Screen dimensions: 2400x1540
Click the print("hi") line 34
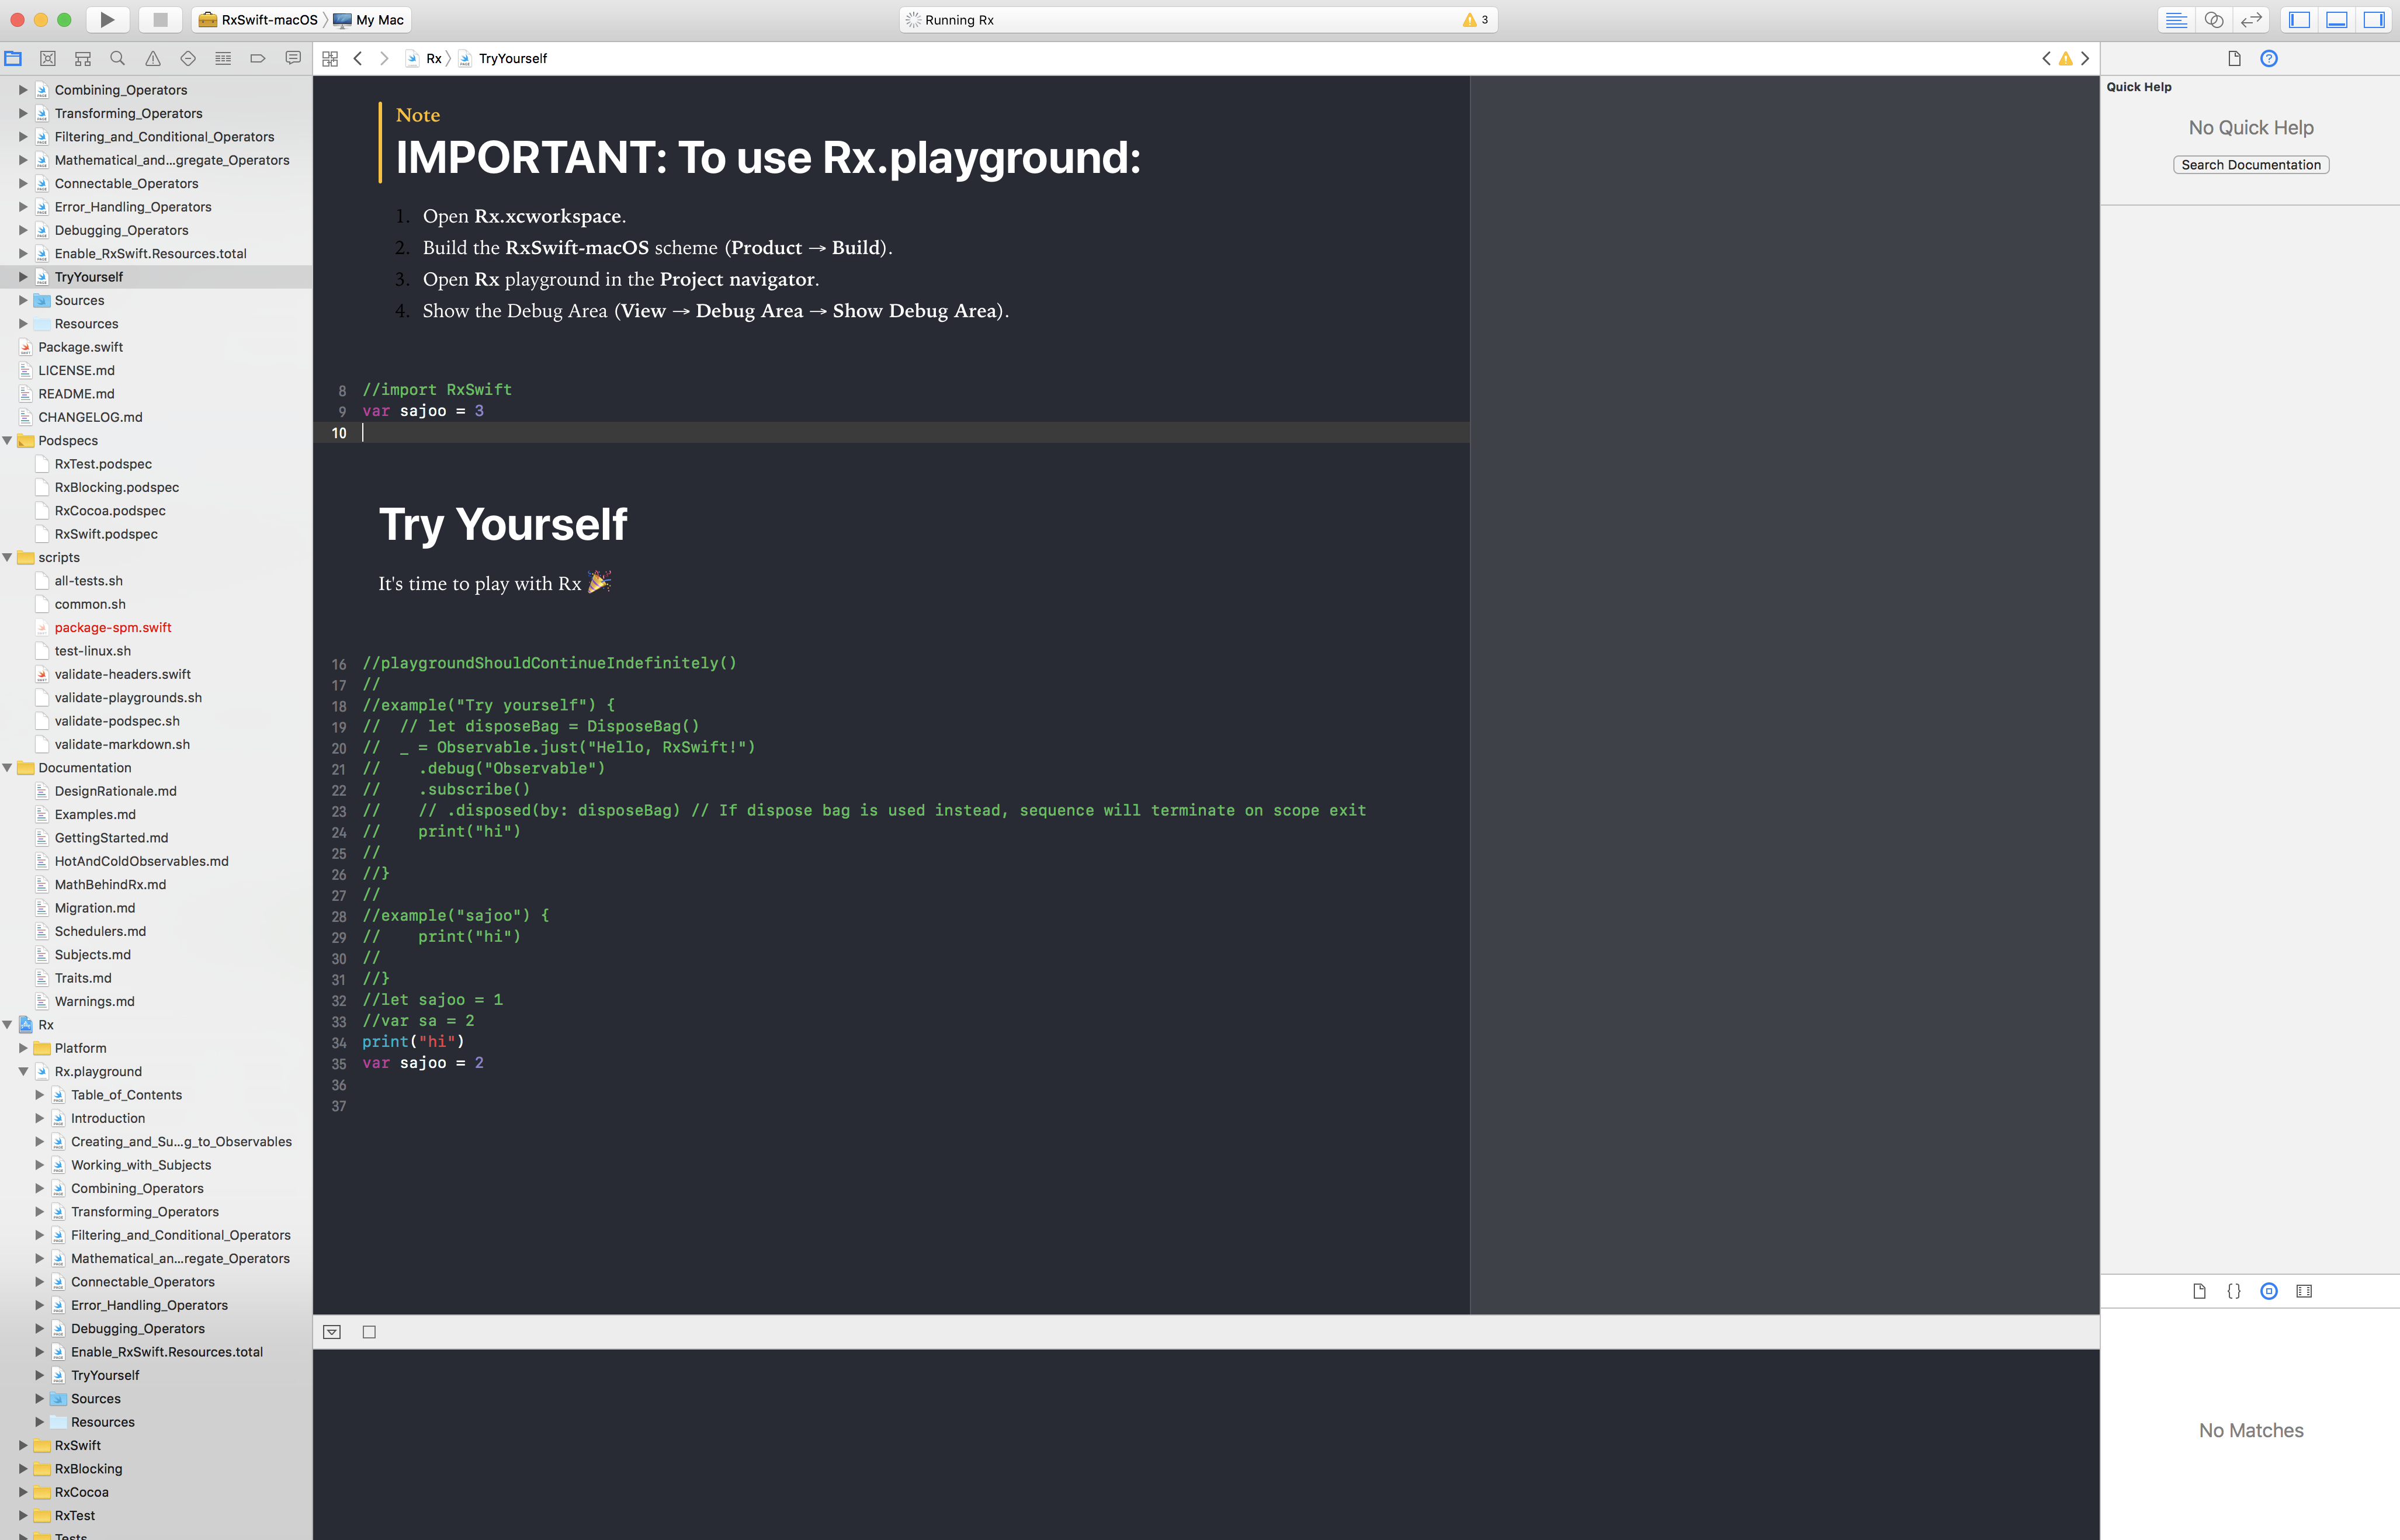pyautogui.click(x=413, y=1042)
